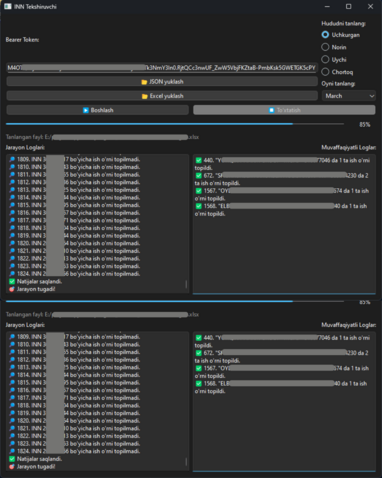Select row 1820 text in the upper process log

pos(78,243)
